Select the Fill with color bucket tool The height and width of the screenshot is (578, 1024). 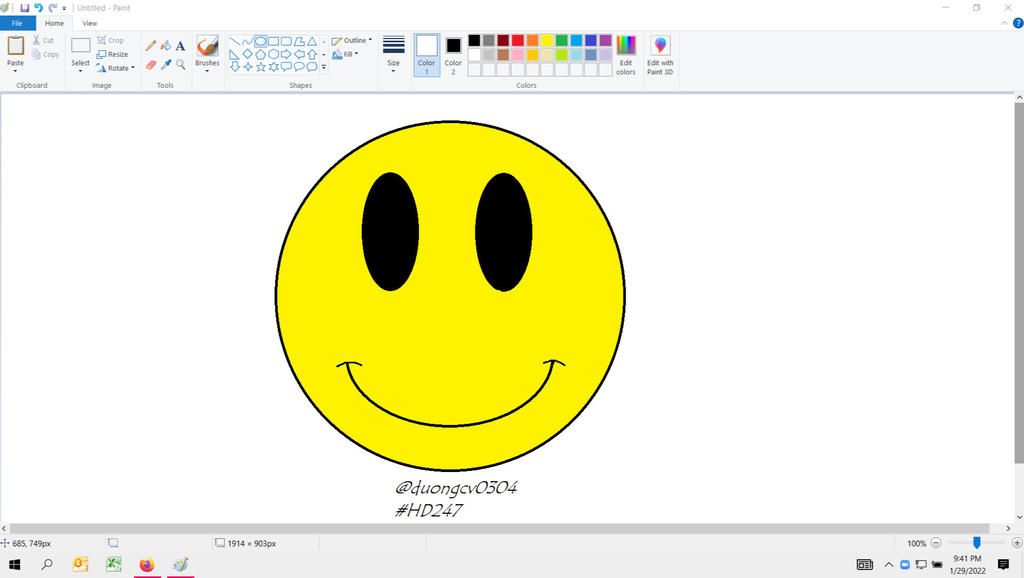[166, 46]
